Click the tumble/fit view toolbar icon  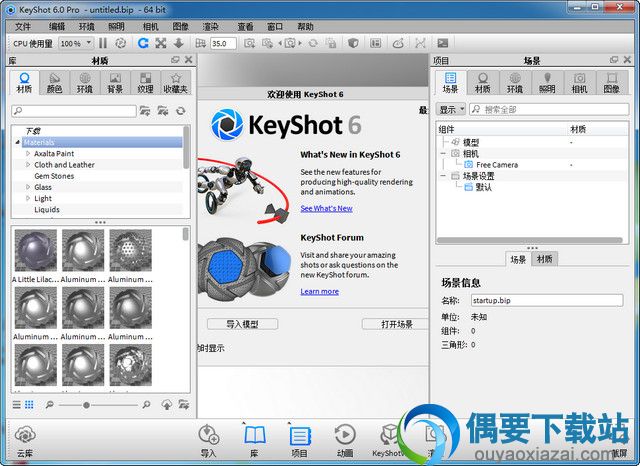[x=161, y=43]
